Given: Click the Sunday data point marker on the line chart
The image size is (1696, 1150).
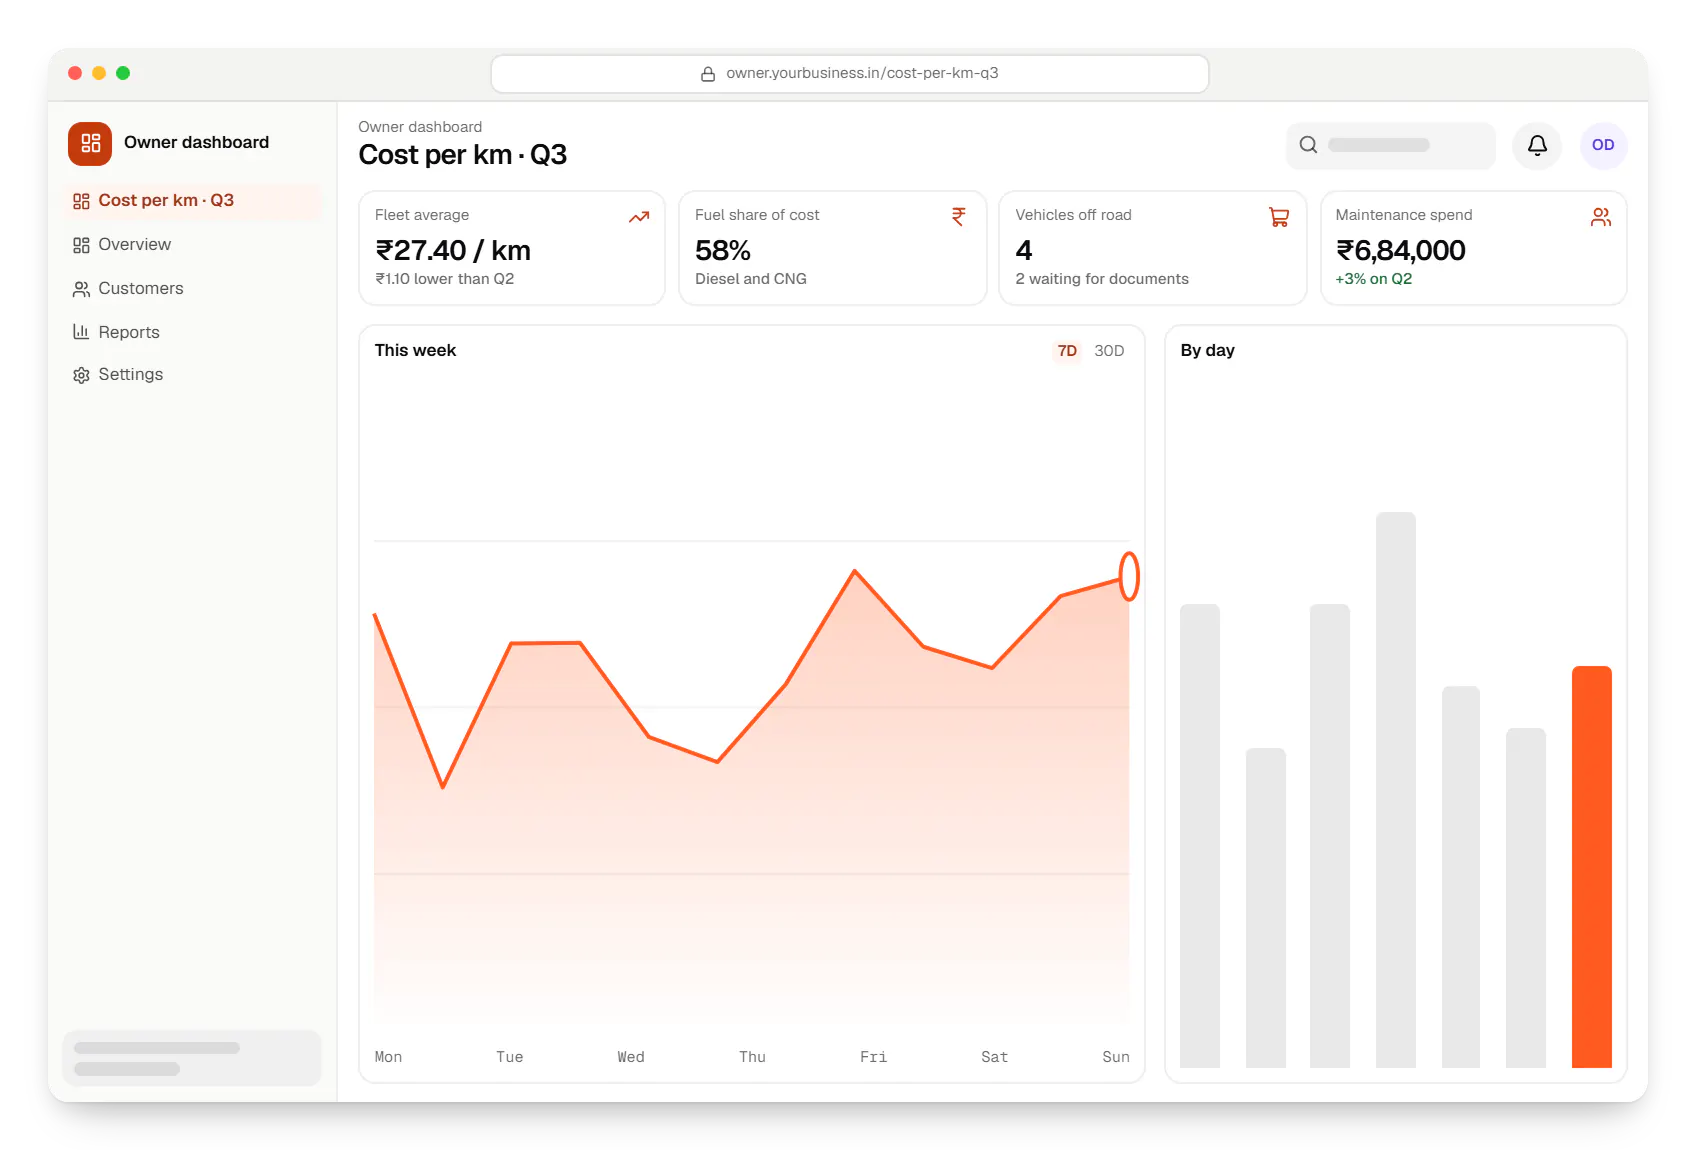Looking at the screenshot, I should (x=1129, y=577).
